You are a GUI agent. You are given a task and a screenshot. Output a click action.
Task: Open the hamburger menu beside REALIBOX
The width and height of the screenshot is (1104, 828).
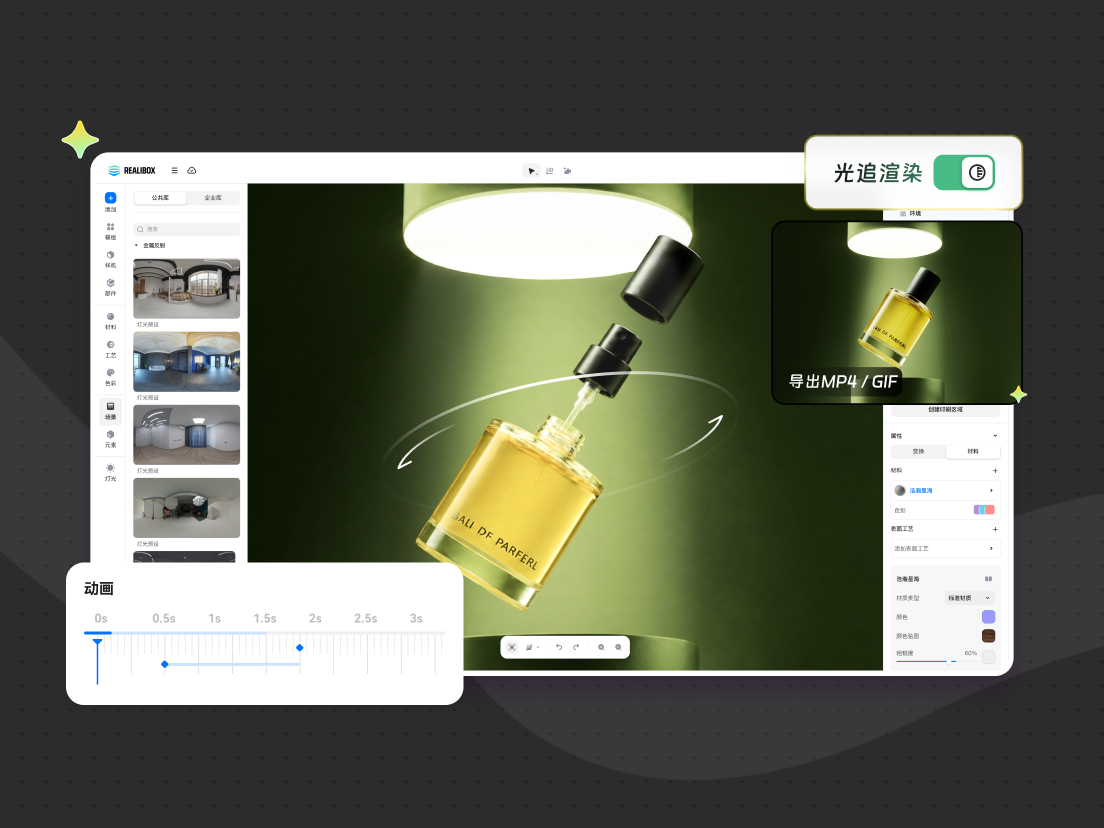175,170
